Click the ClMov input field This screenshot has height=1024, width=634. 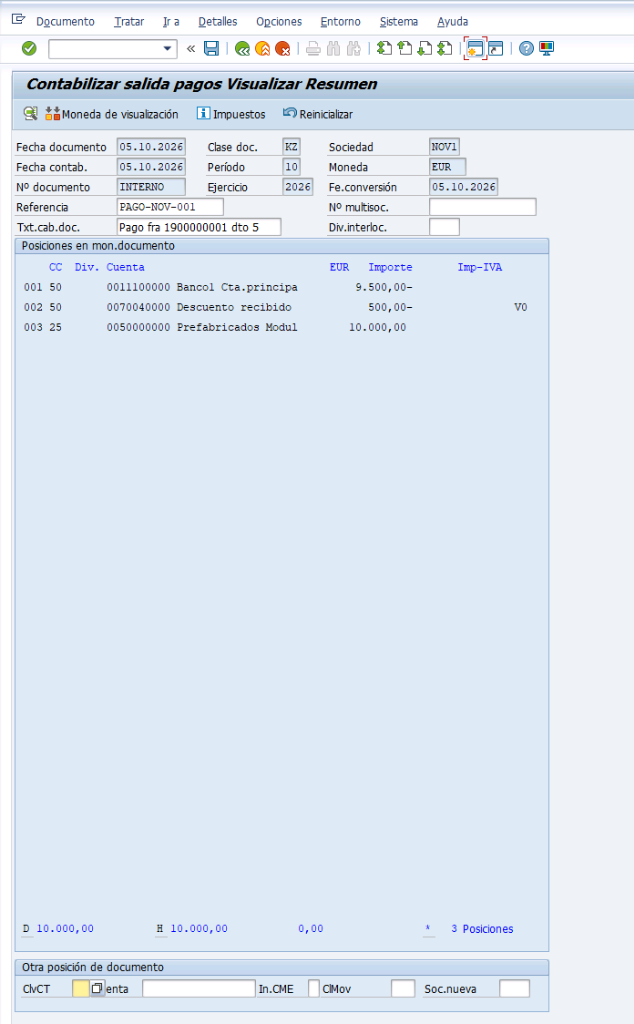(x=403, y=988)
